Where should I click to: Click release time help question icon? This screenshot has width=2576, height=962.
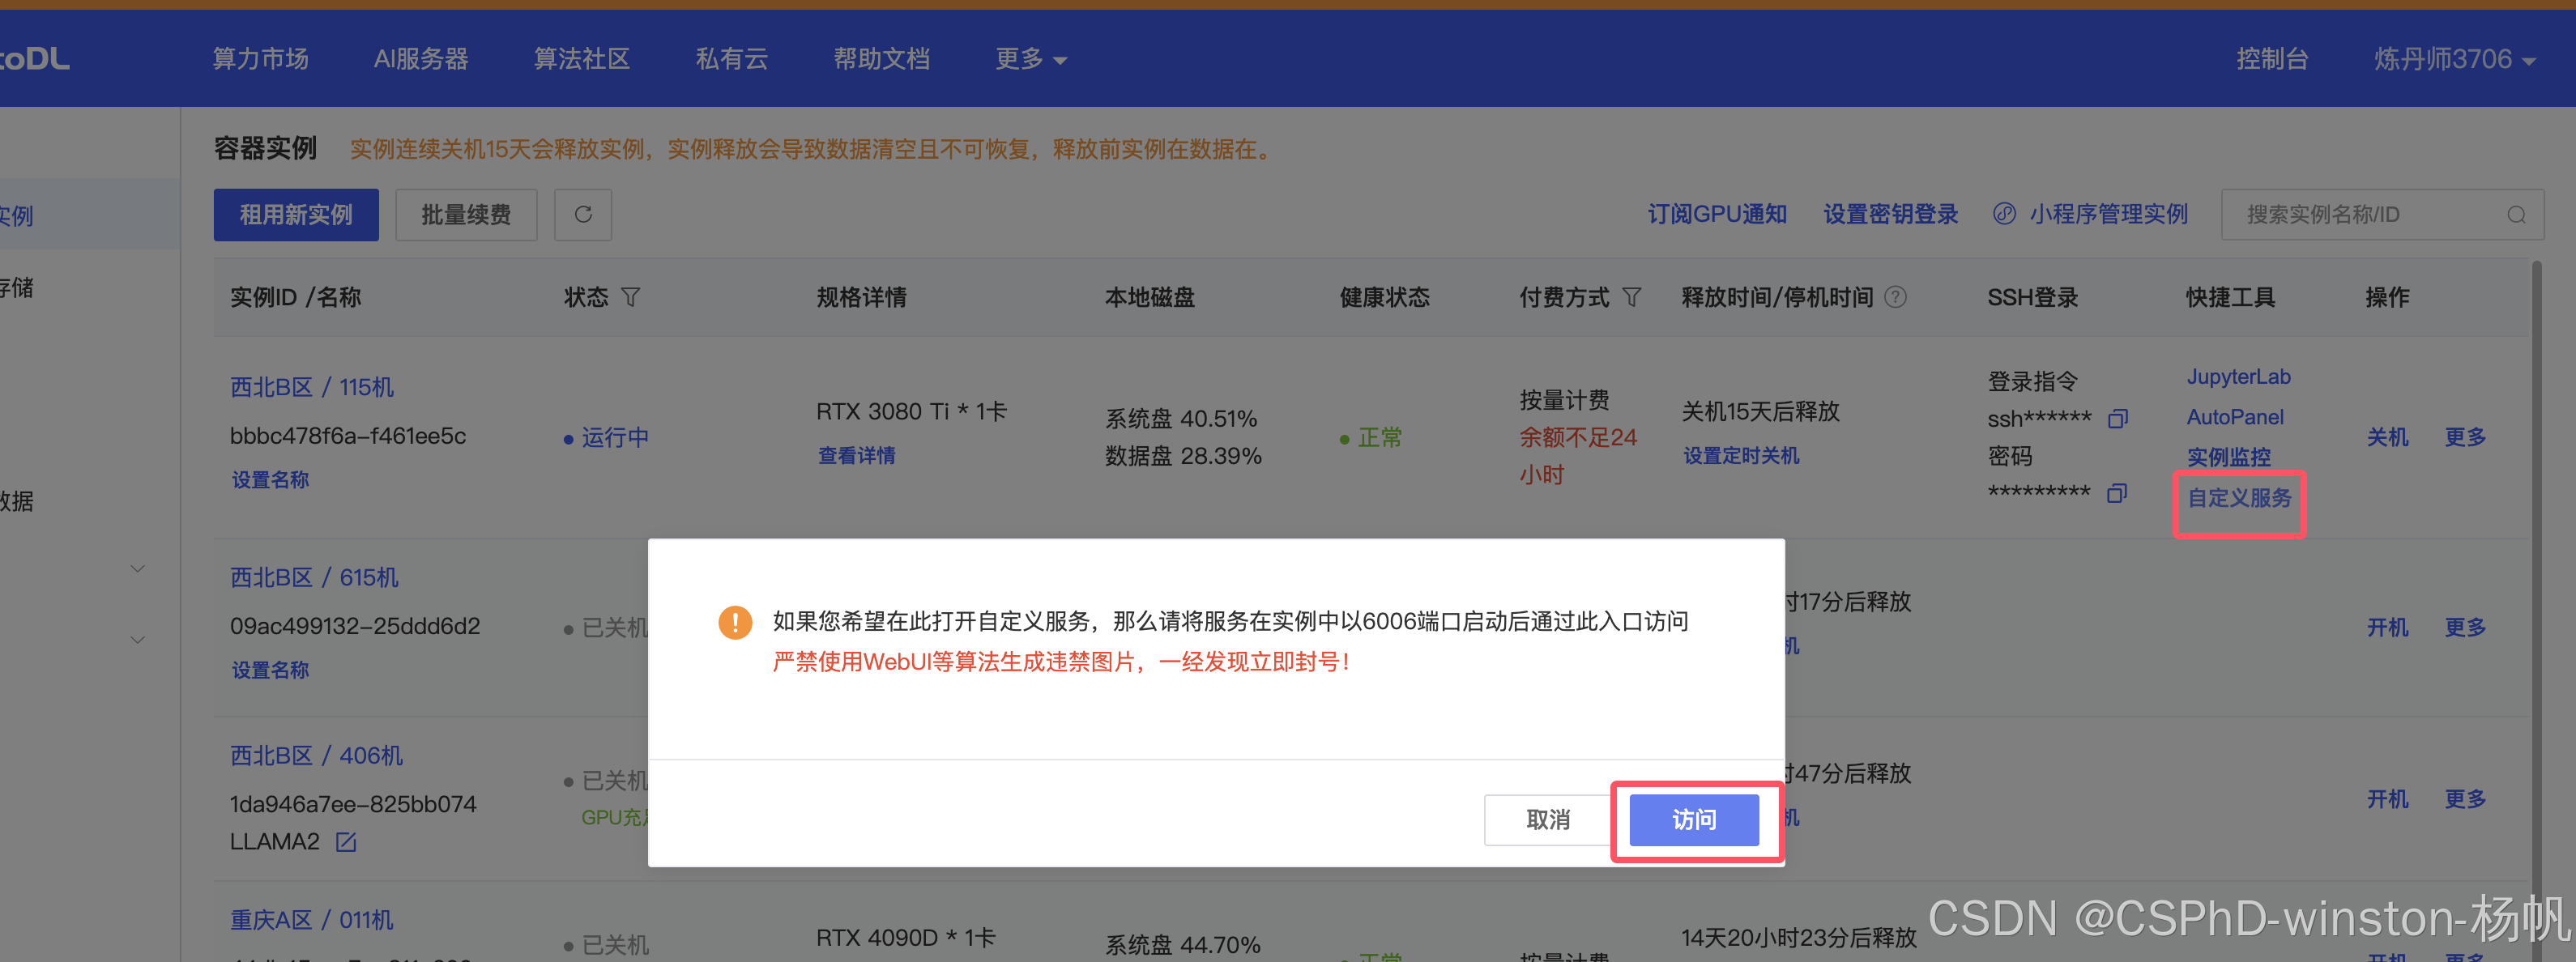1895,297
